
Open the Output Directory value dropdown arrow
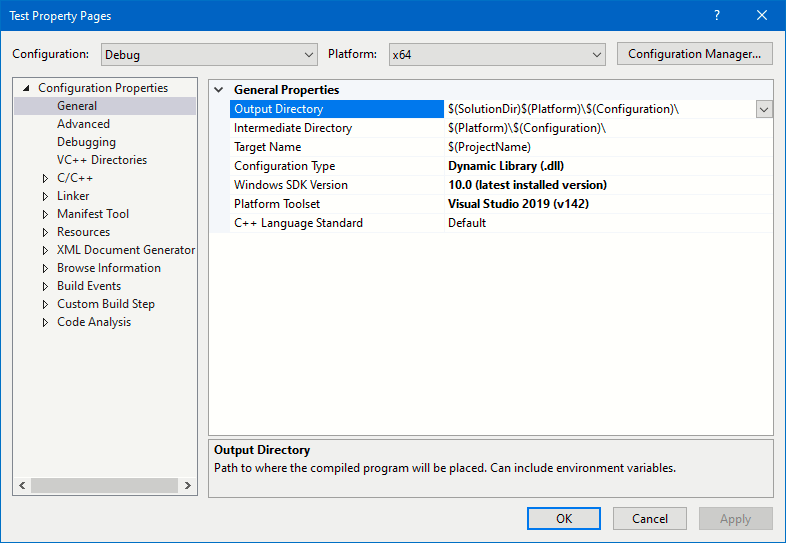[x=764, y=109]
